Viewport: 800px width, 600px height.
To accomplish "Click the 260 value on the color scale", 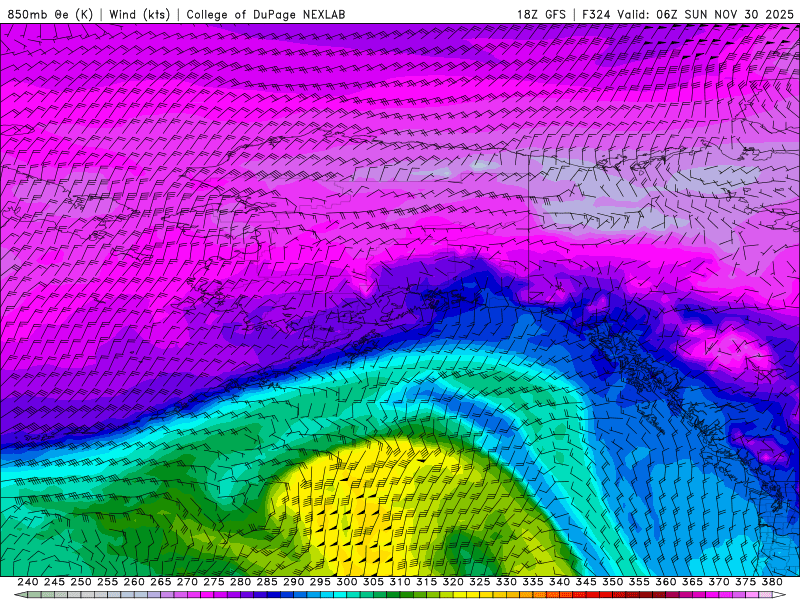I will point(134,582).
